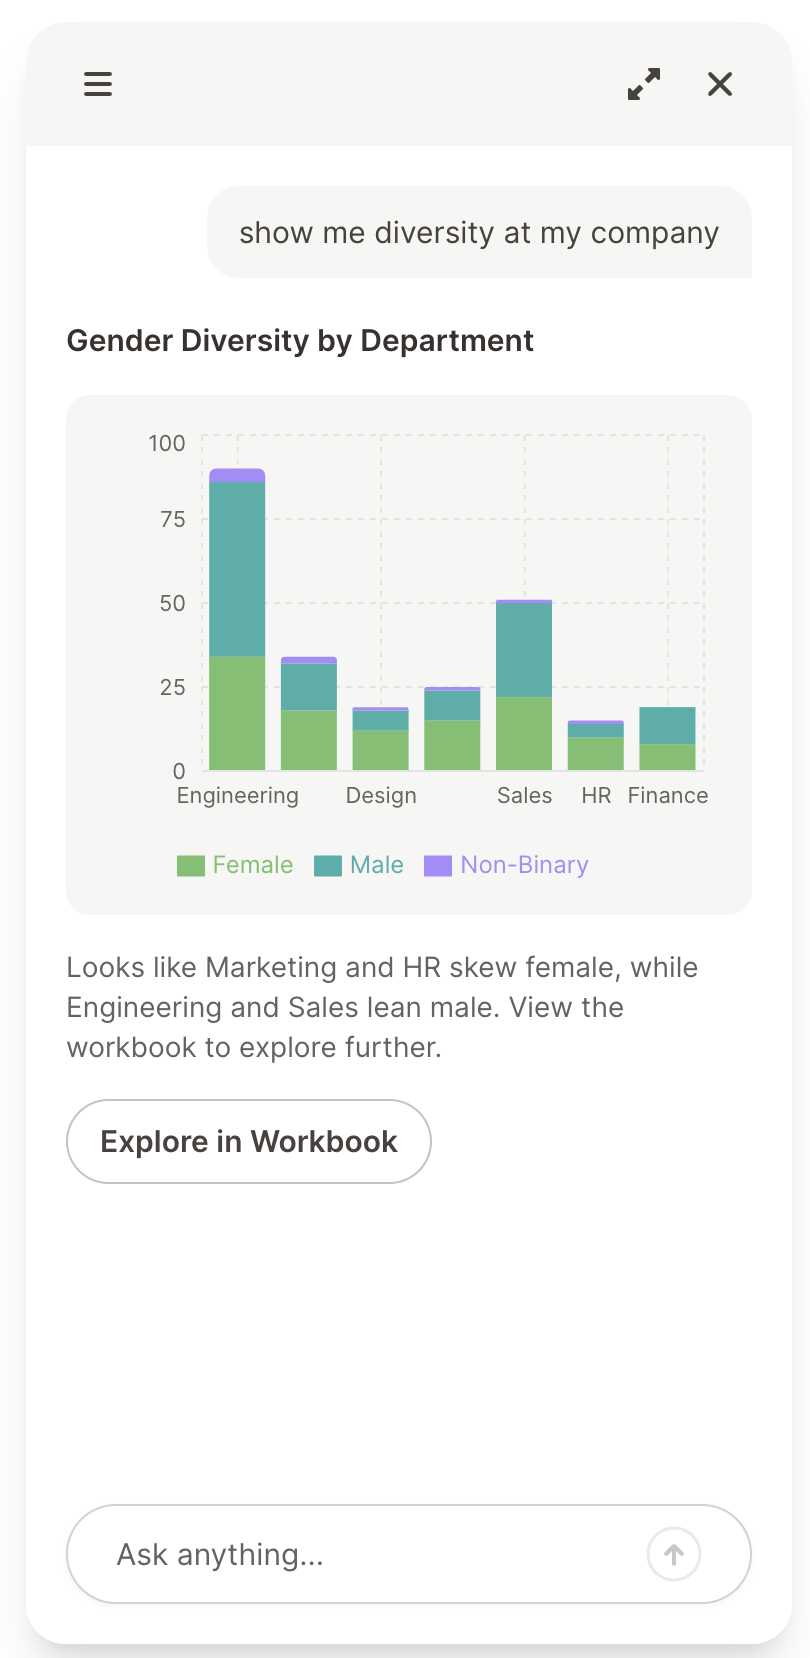Click the HR stacked bar
The width and height of the screenshot is (810, 1658).
click(x=595, y=748)
